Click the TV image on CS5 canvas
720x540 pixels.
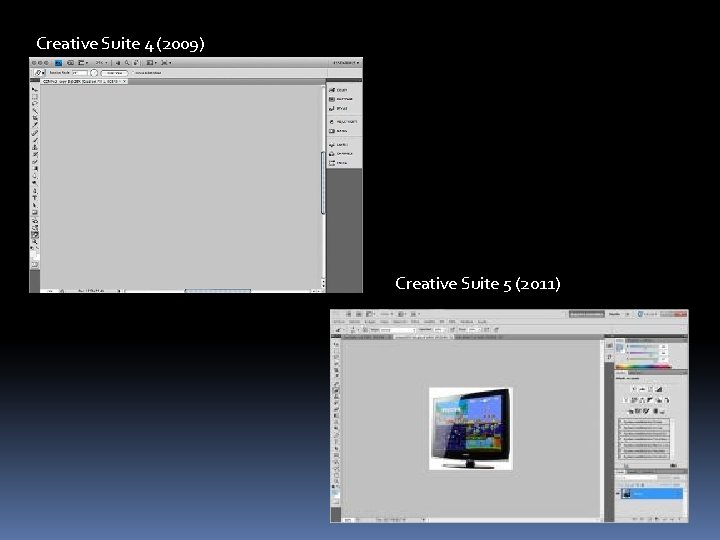(x=471, y=428)
